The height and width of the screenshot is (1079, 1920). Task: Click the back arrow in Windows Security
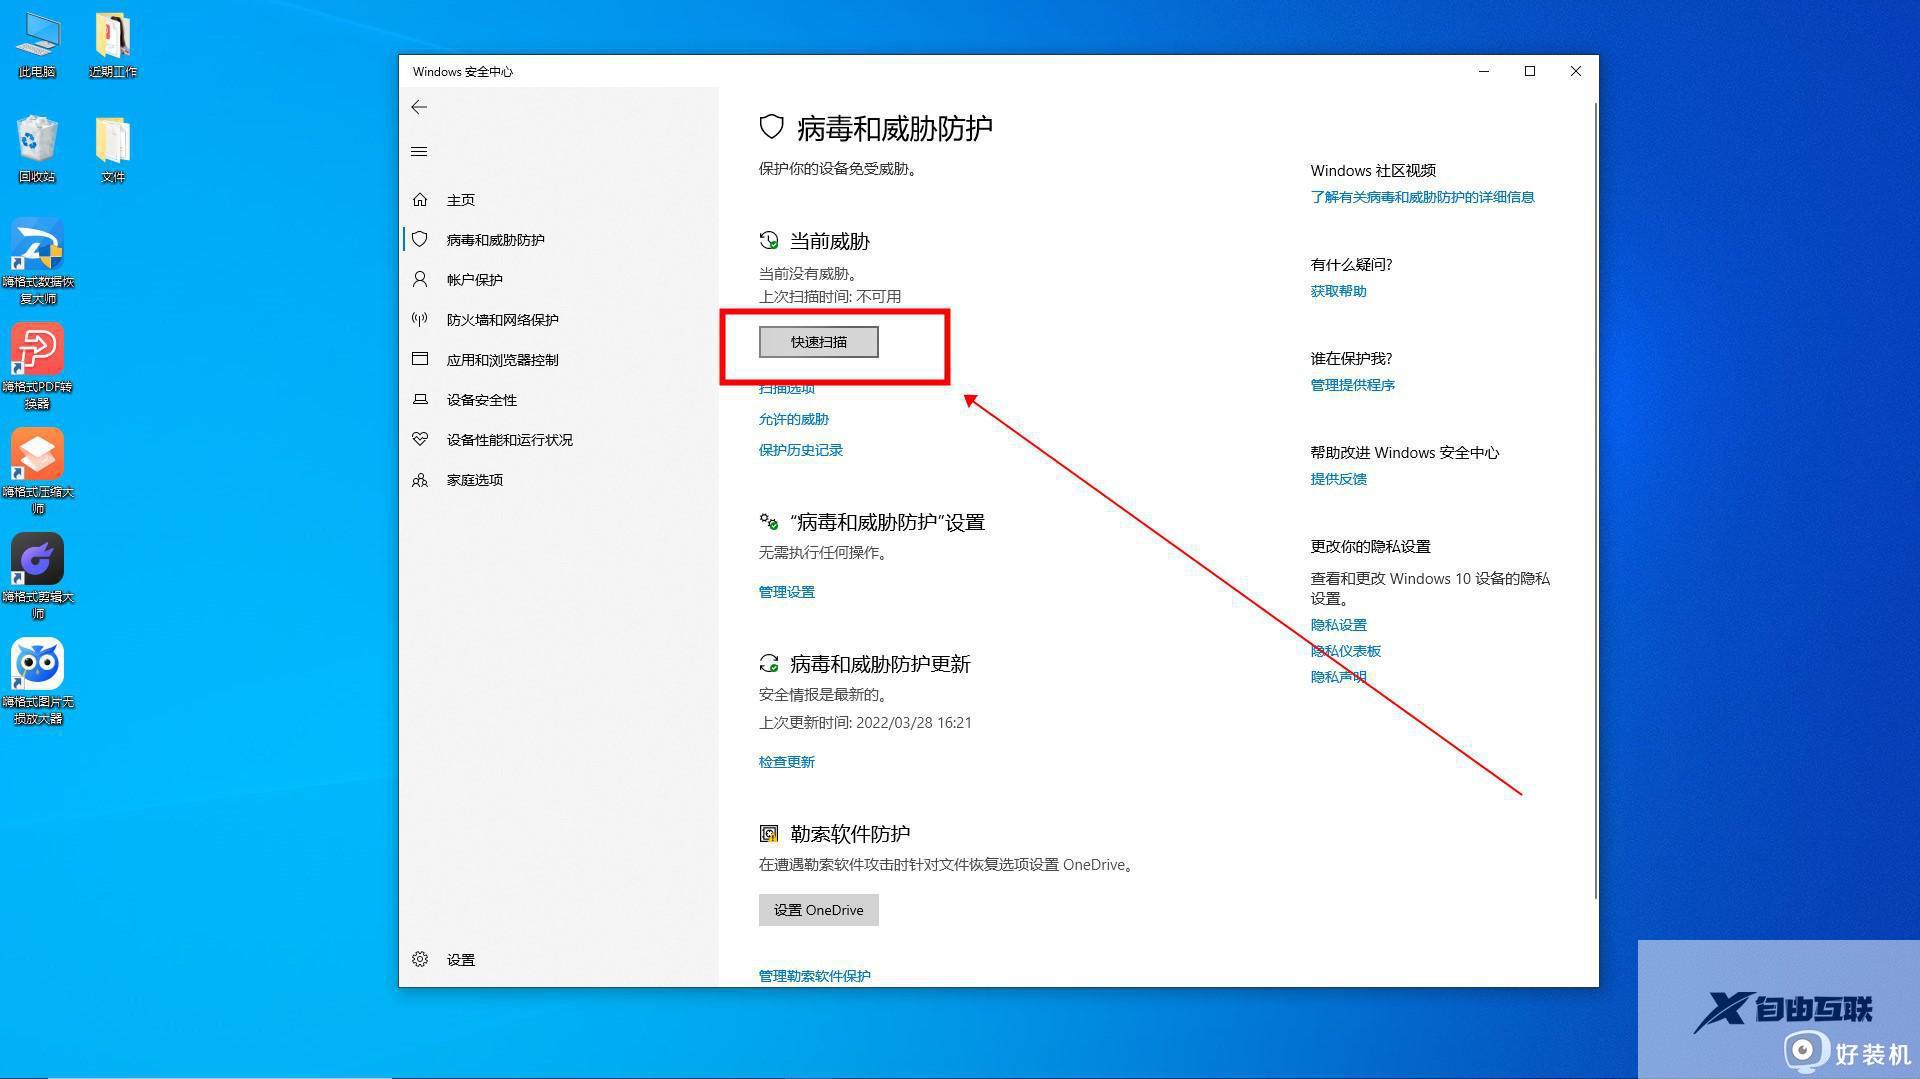pyautogui.click(x=419, y=107)
